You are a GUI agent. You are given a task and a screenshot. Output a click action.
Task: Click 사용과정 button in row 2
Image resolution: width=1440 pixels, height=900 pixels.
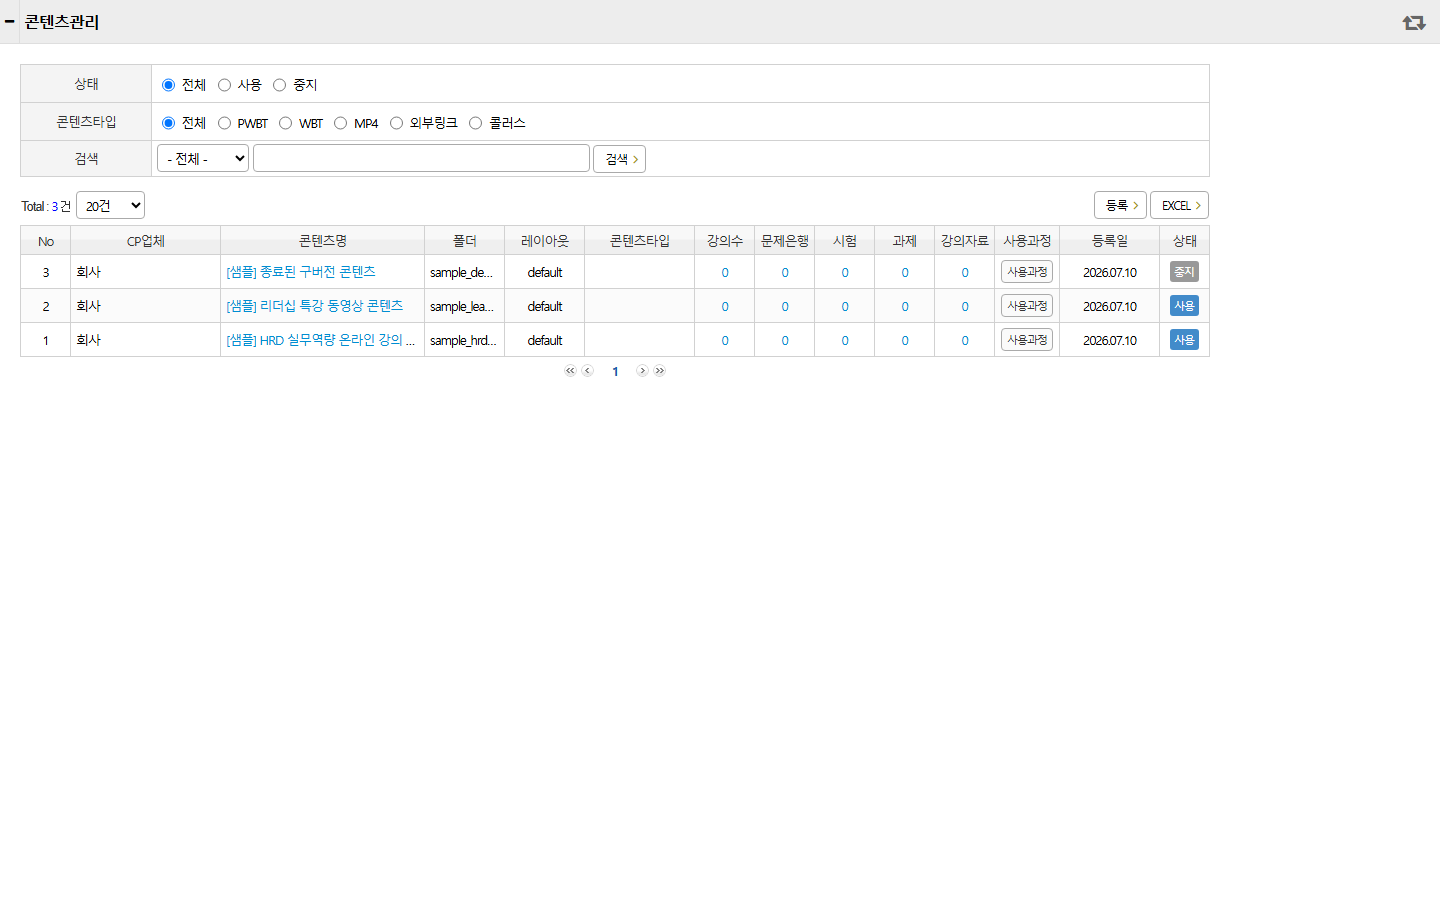(1027, 306)
